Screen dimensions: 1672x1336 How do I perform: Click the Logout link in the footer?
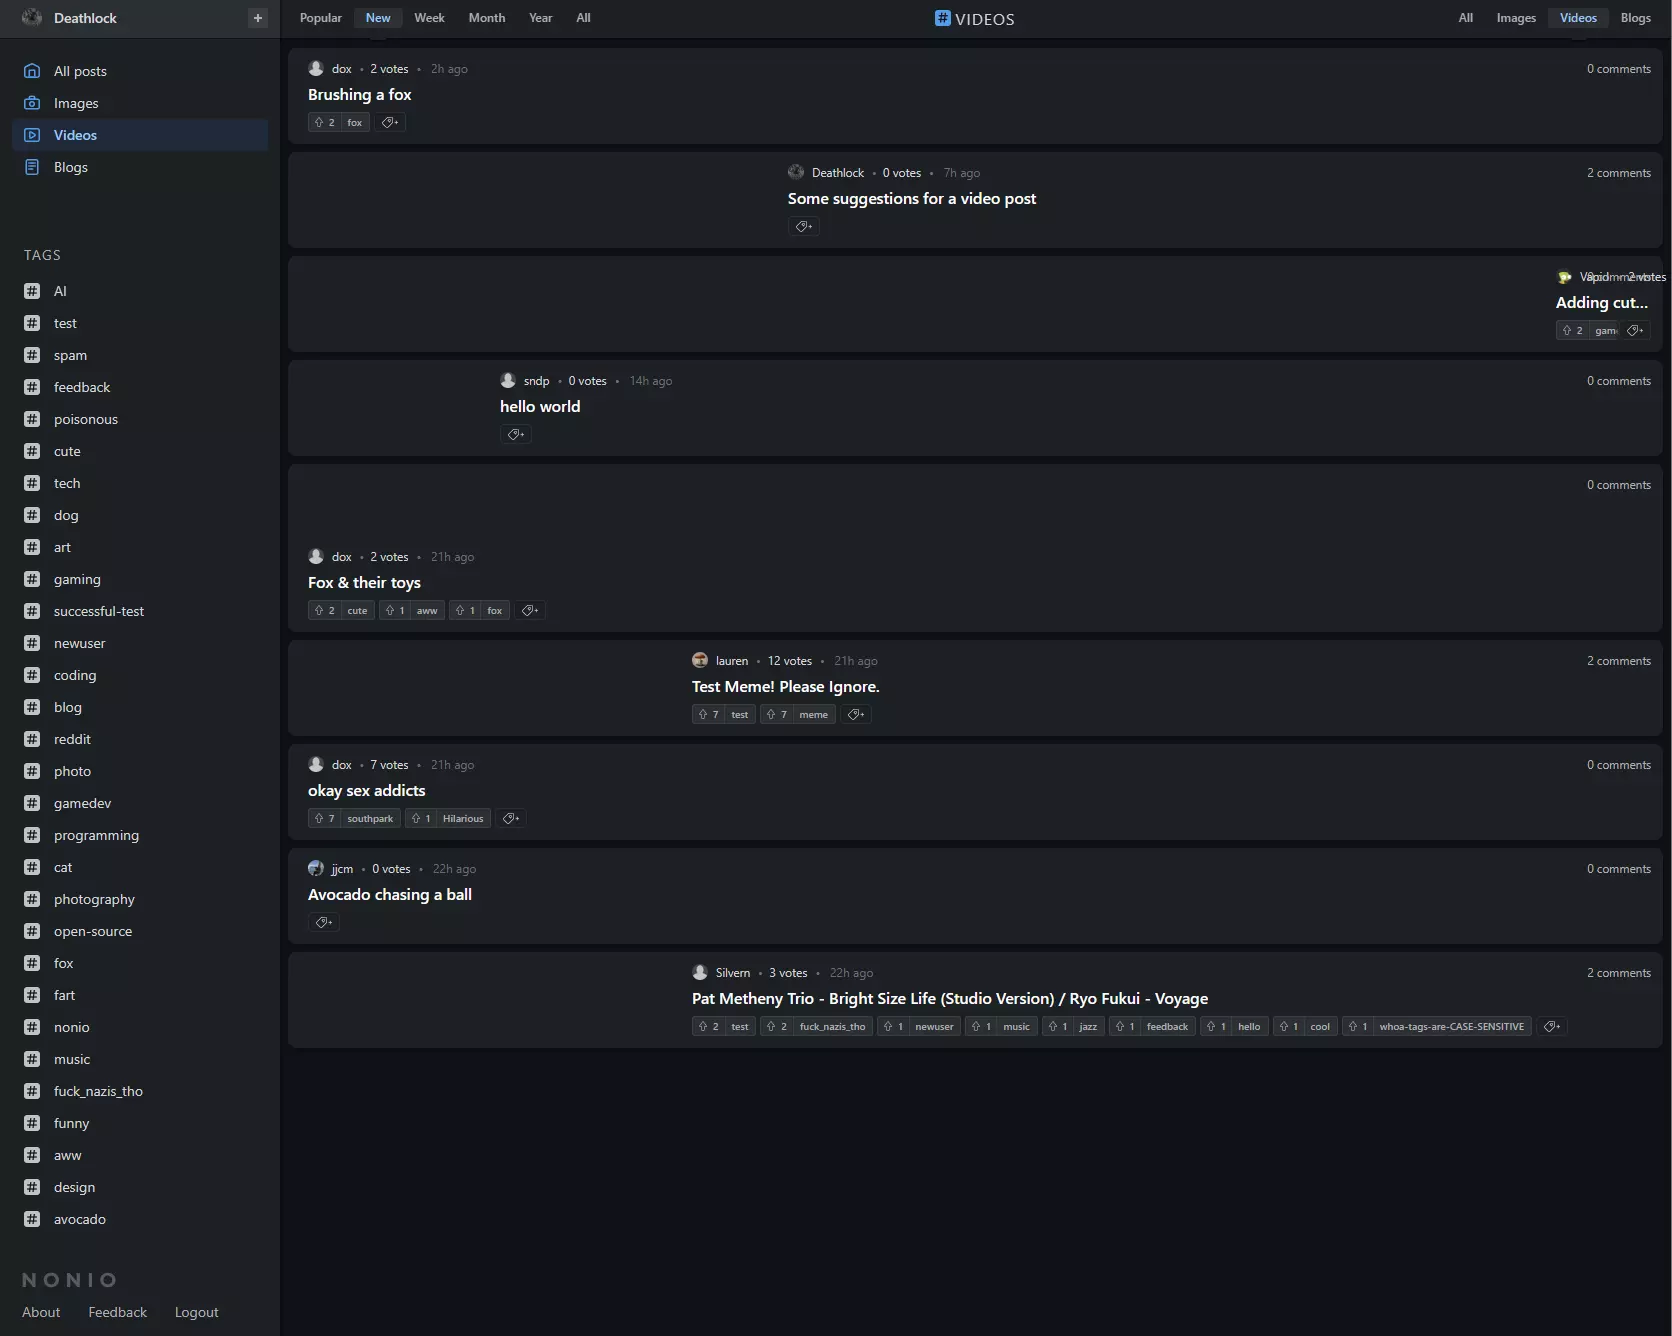click(196, 1312)
